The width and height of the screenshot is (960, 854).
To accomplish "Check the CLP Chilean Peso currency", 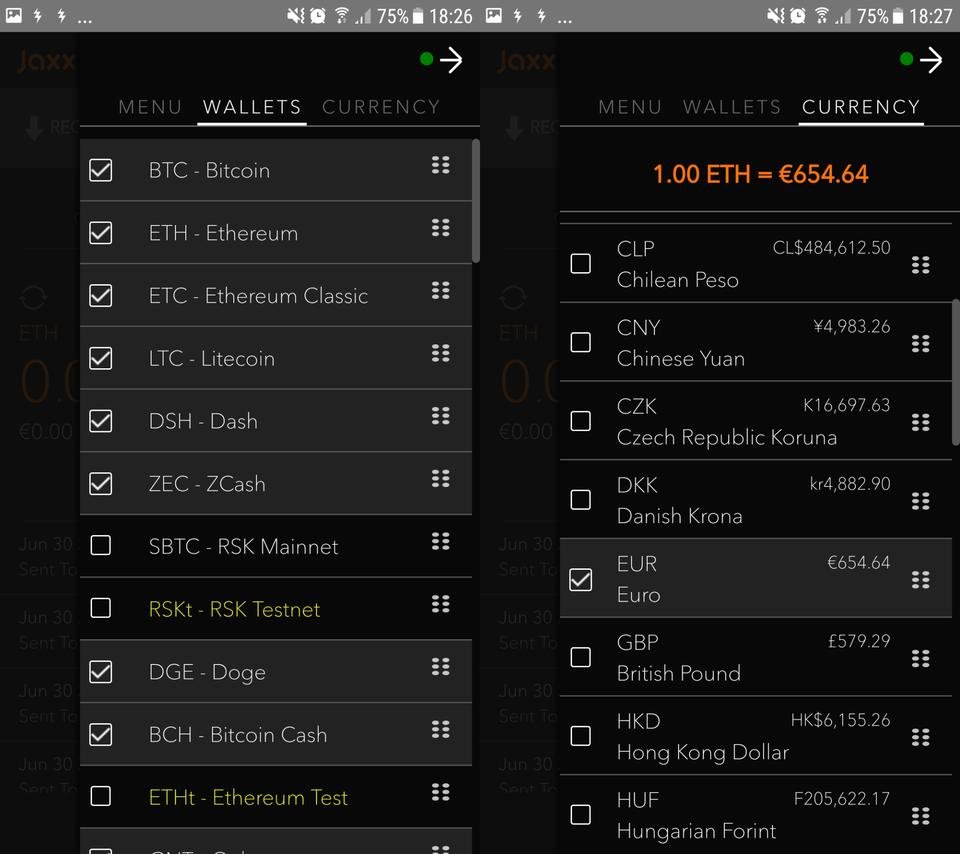I will tap(580, 263).
